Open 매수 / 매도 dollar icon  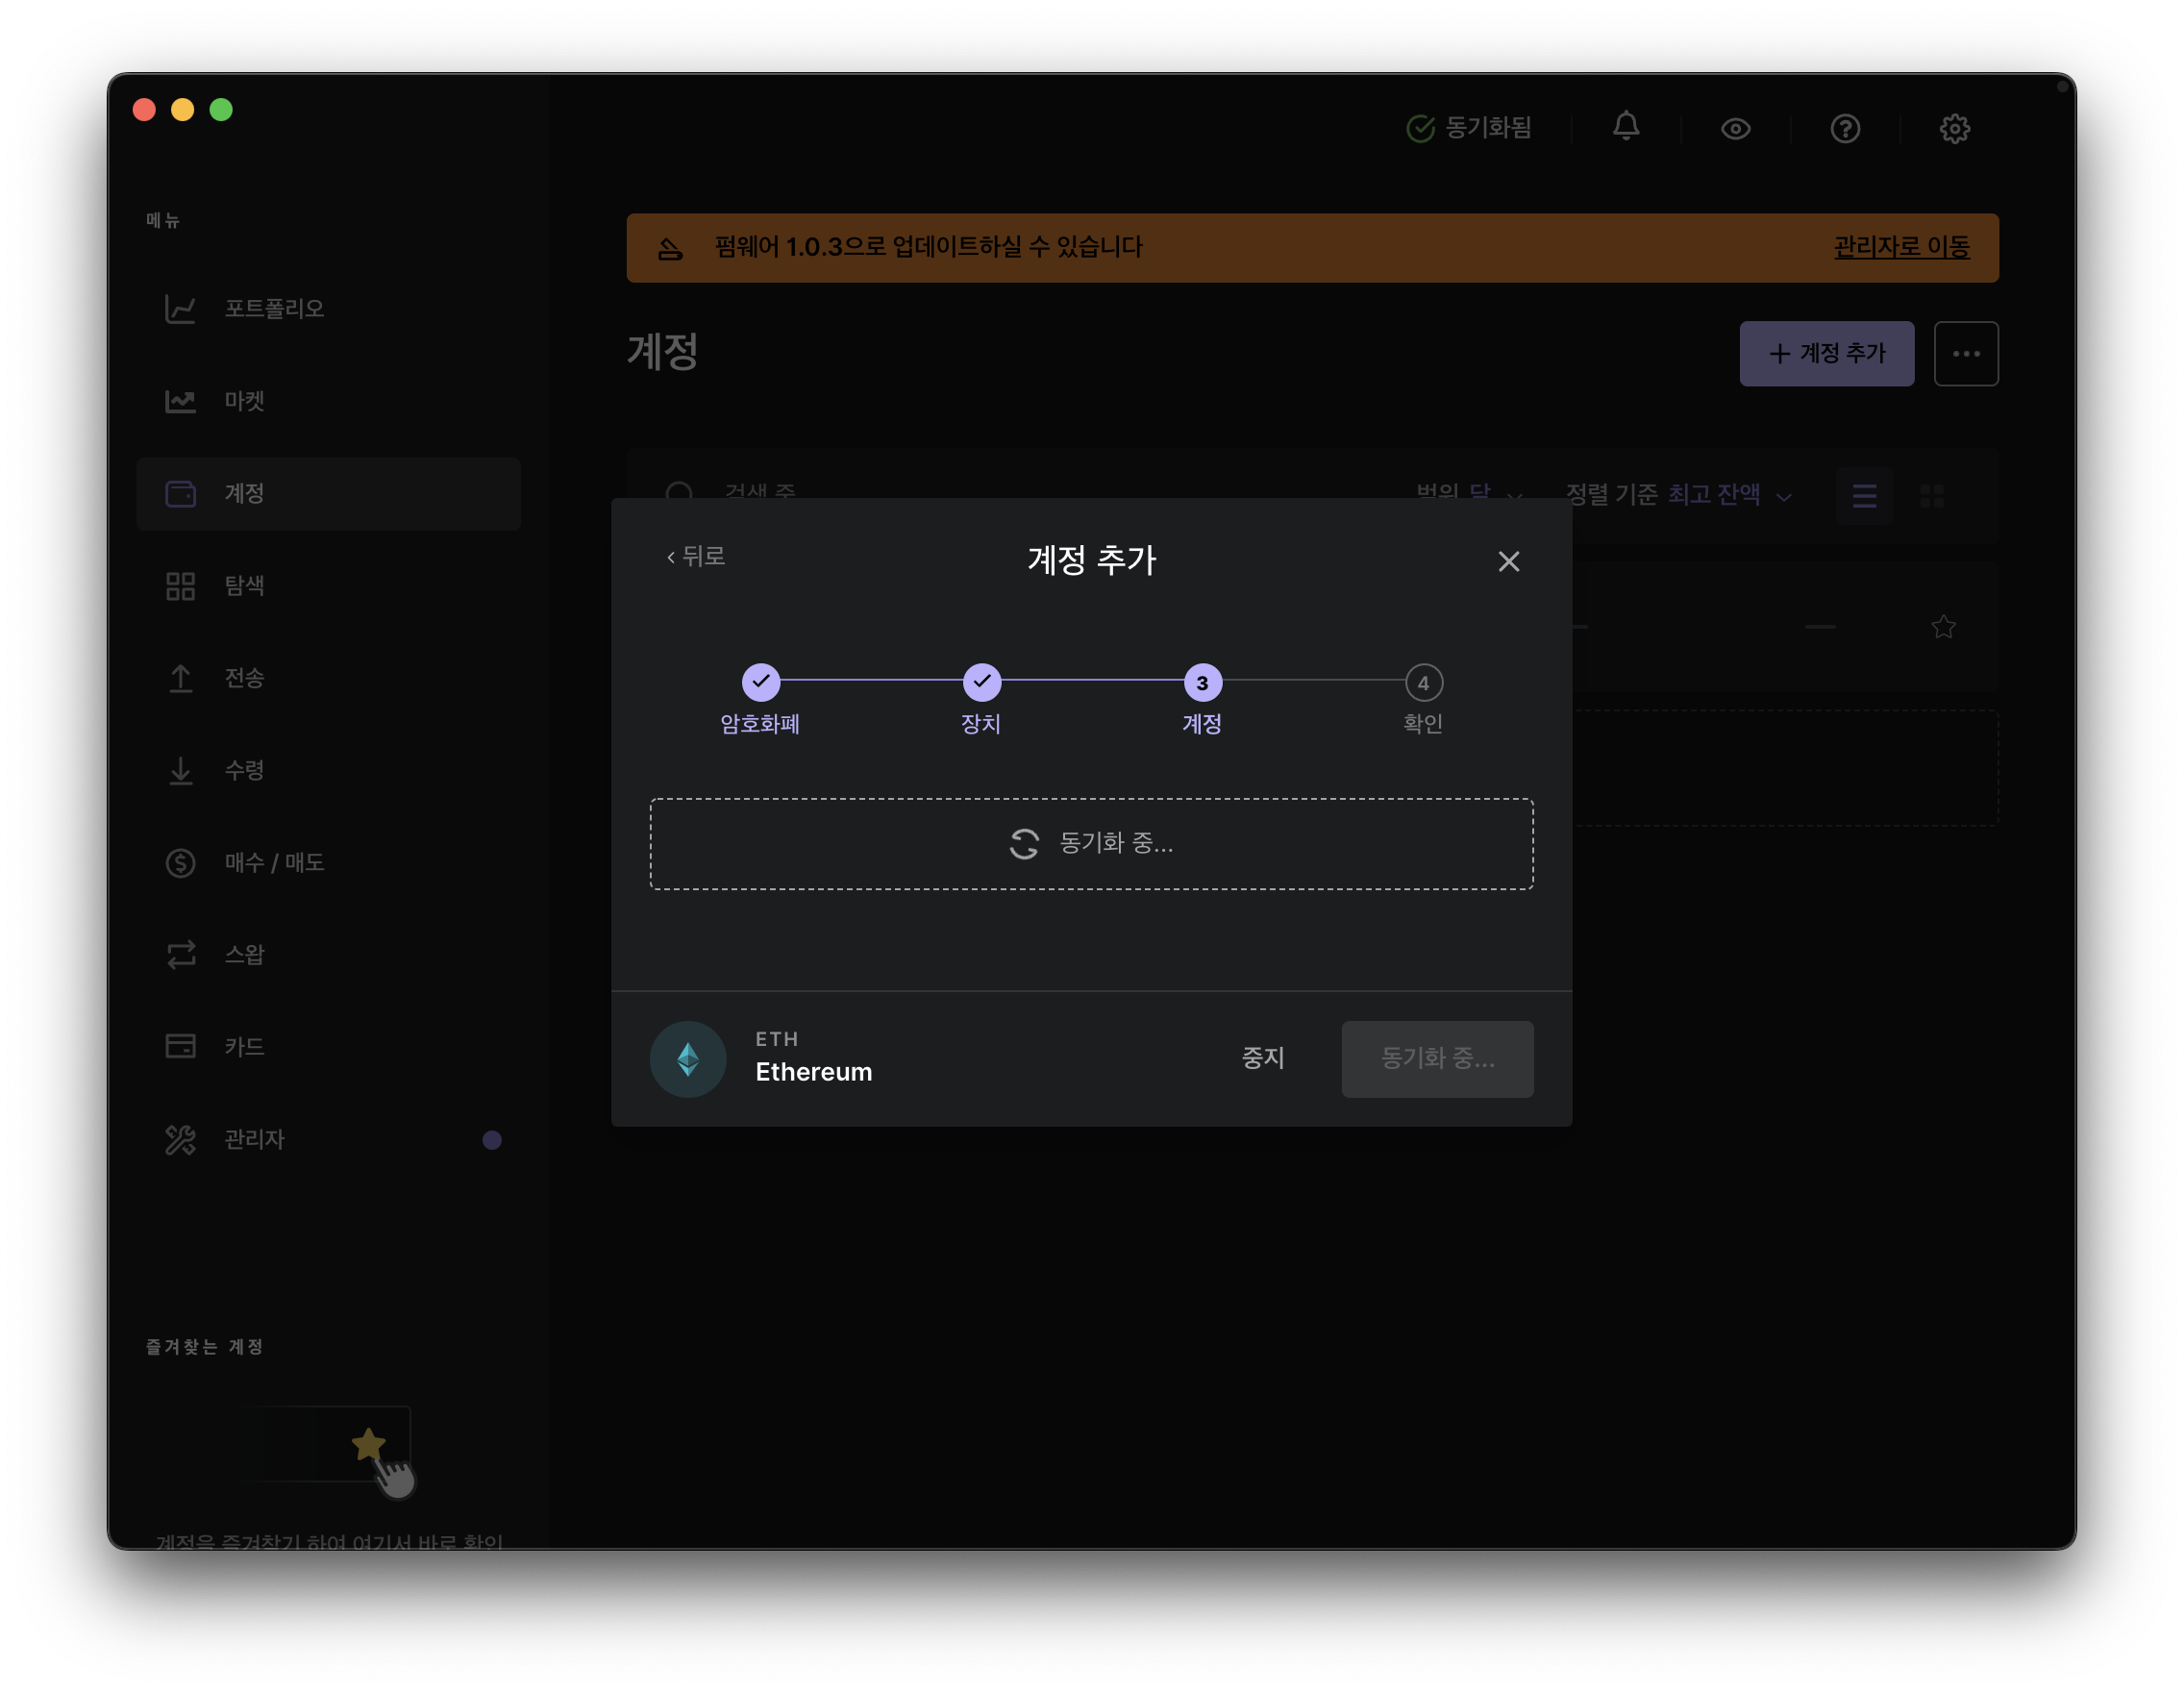180,863
